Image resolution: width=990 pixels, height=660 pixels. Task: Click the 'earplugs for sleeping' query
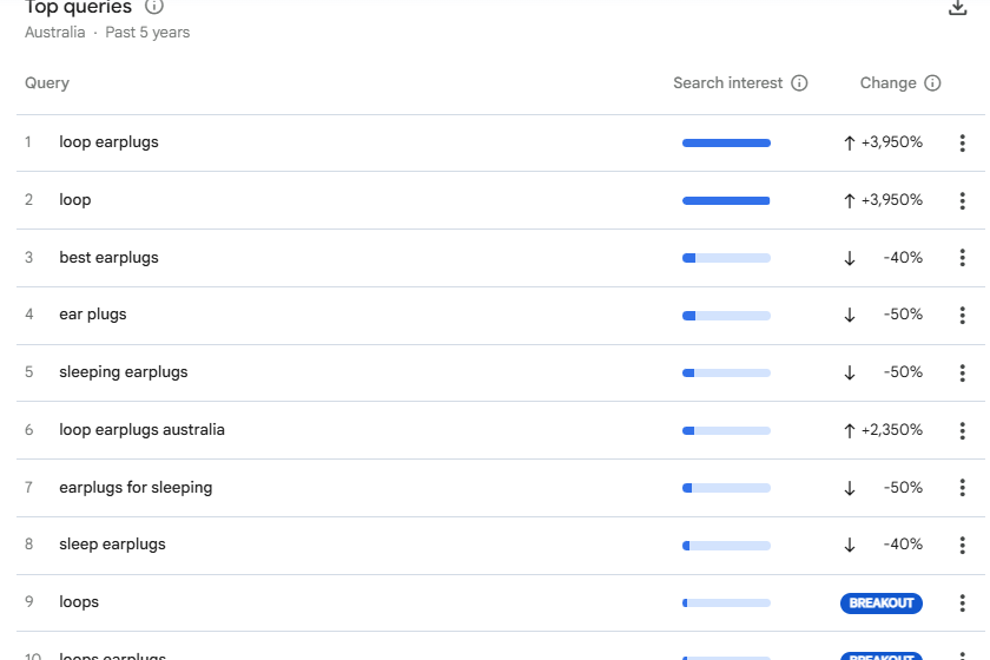tap(136, 488)
